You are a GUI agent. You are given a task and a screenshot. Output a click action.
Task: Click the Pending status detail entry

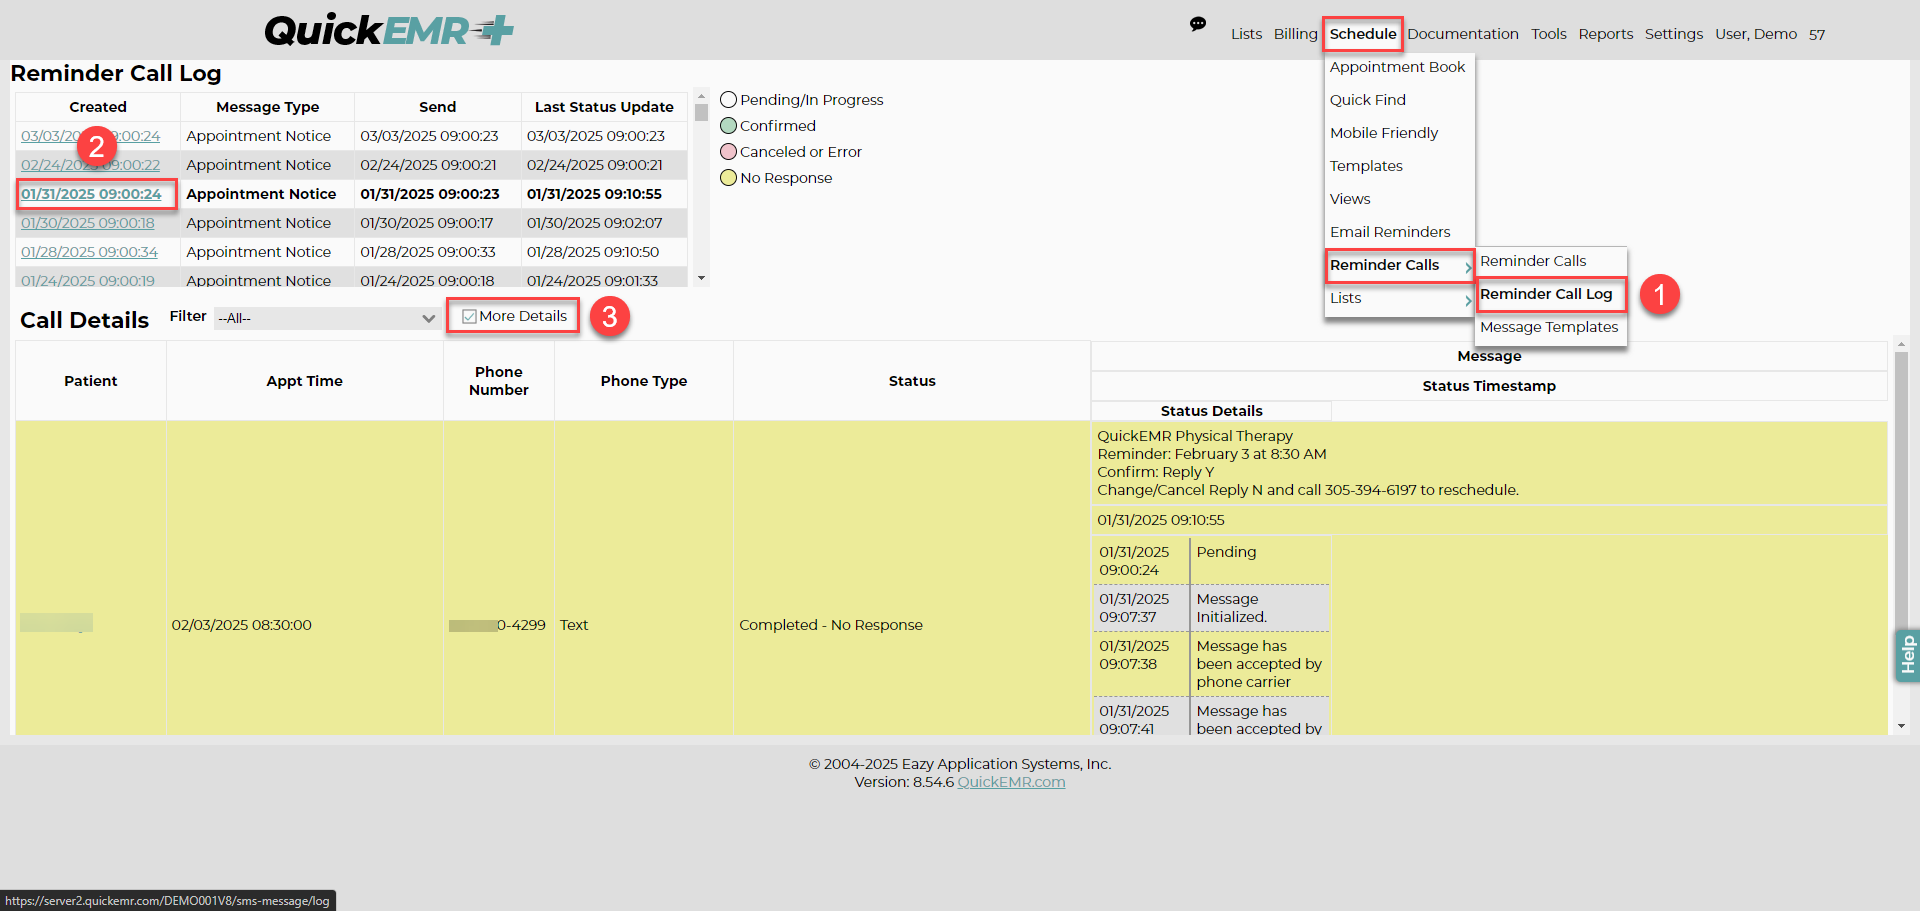click(1226, 552)
